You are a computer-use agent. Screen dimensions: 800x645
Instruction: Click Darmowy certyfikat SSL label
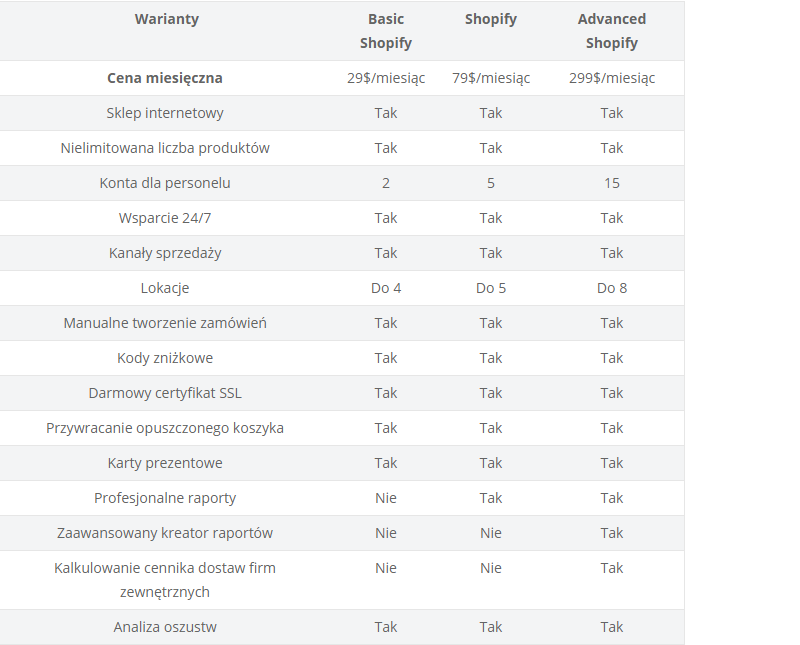(165, 393)
